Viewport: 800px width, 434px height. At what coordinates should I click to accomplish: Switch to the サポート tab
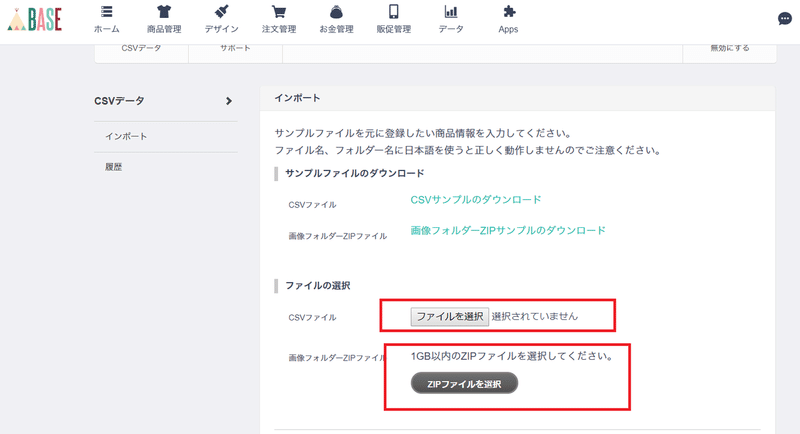pos(235,50)
